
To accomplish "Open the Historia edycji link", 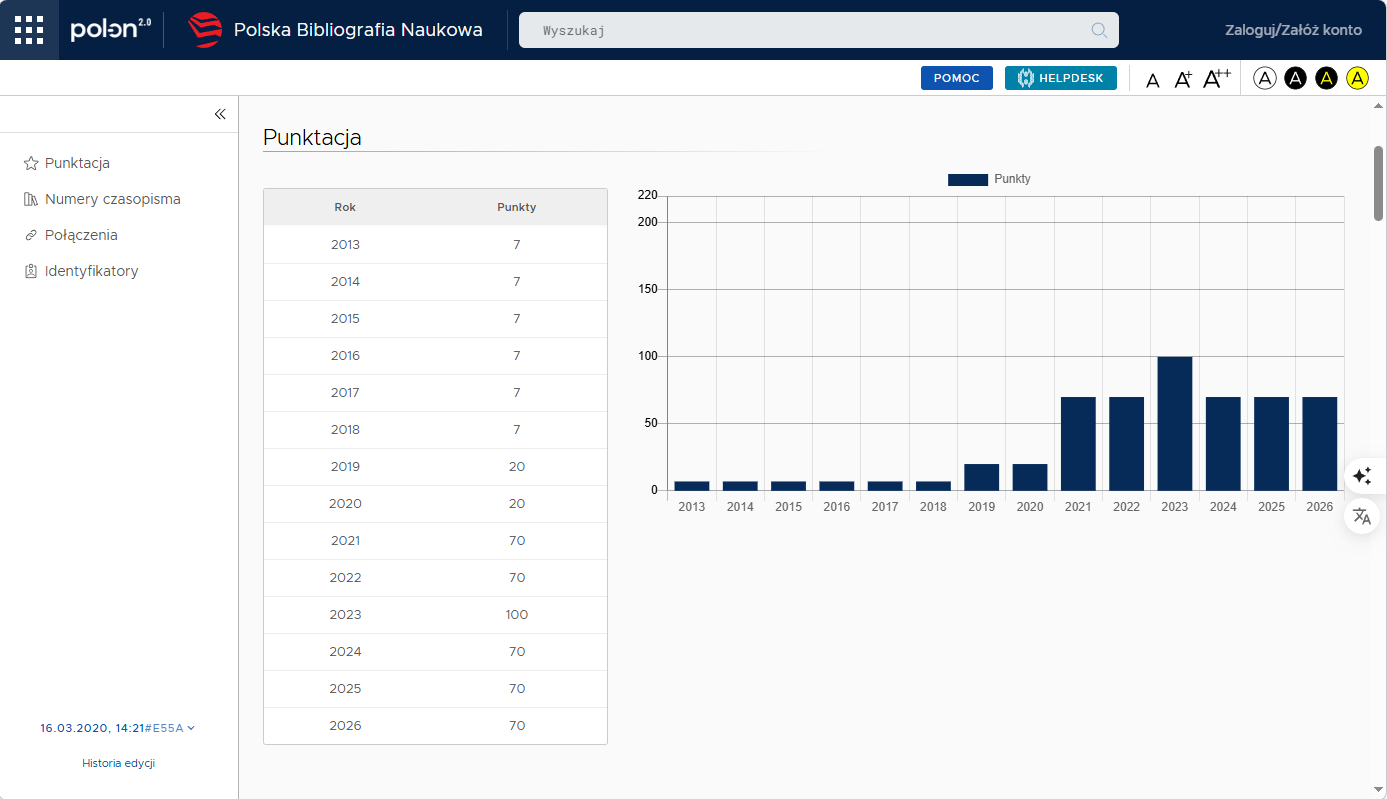I will point(118,763).
